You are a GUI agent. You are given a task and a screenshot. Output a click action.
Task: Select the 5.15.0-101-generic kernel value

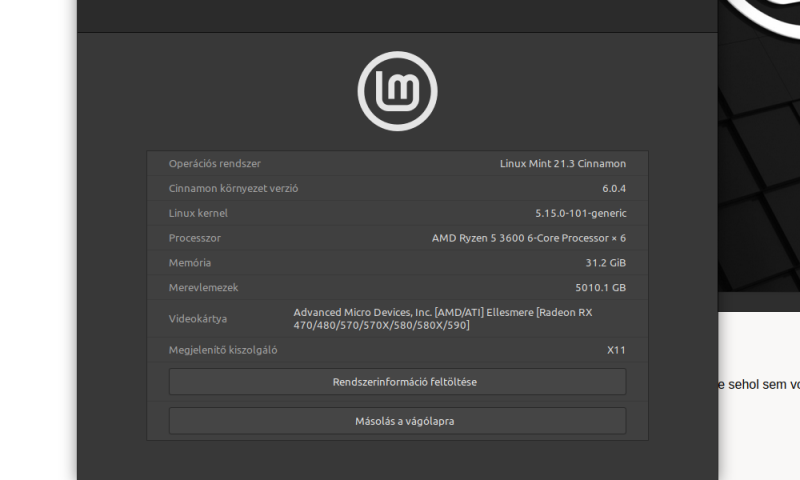[x=581, y=213]
